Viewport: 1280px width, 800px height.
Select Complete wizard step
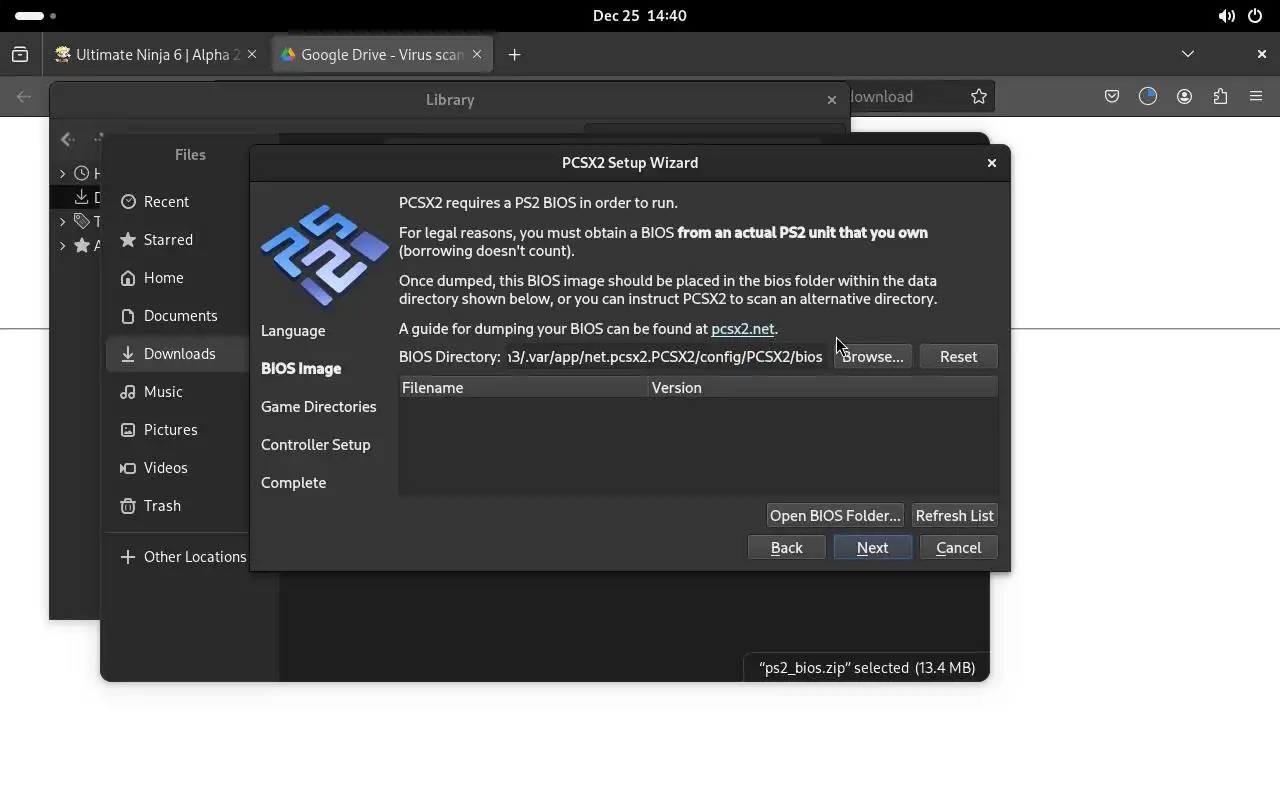point(293,483)
